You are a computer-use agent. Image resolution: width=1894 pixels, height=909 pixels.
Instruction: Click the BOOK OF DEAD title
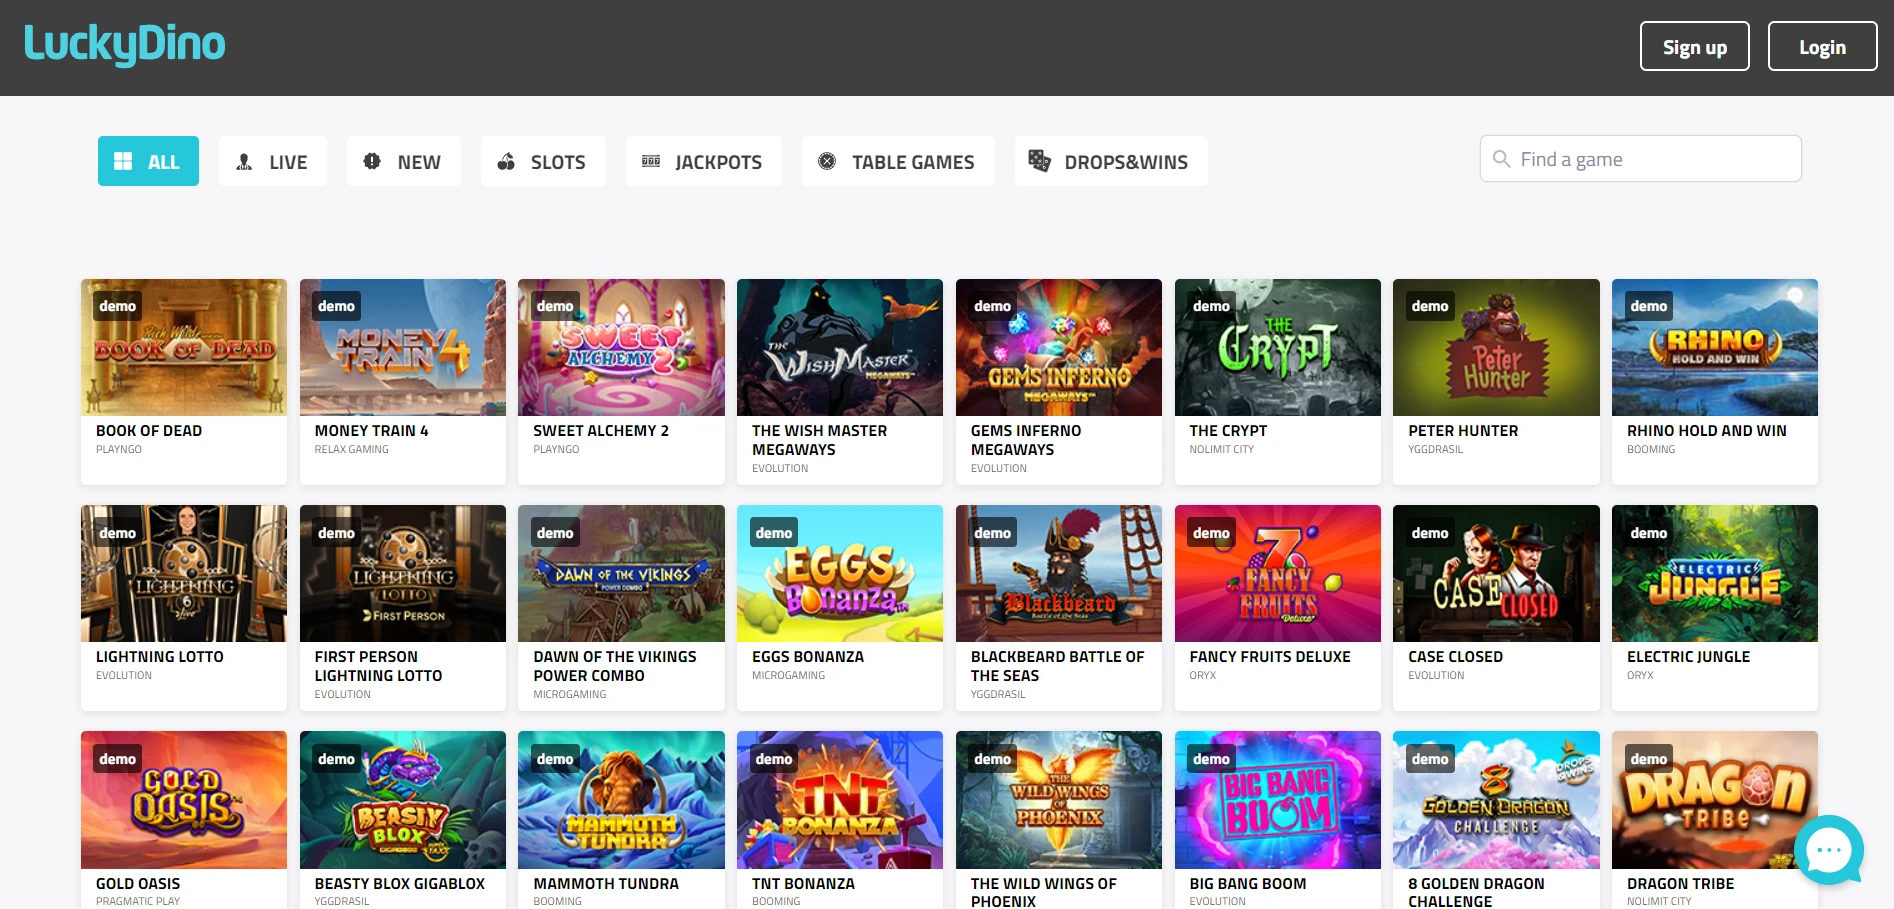[x=149, y=431]
